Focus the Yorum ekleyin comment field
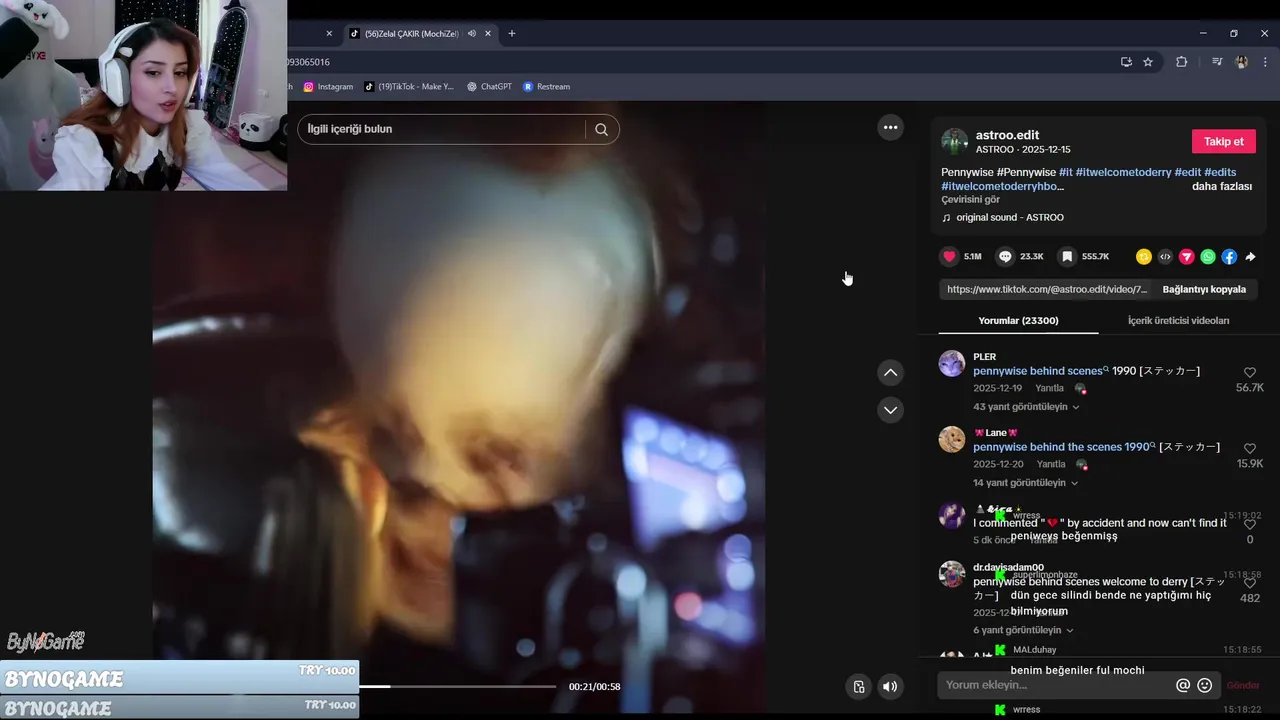 point(1056,685)
